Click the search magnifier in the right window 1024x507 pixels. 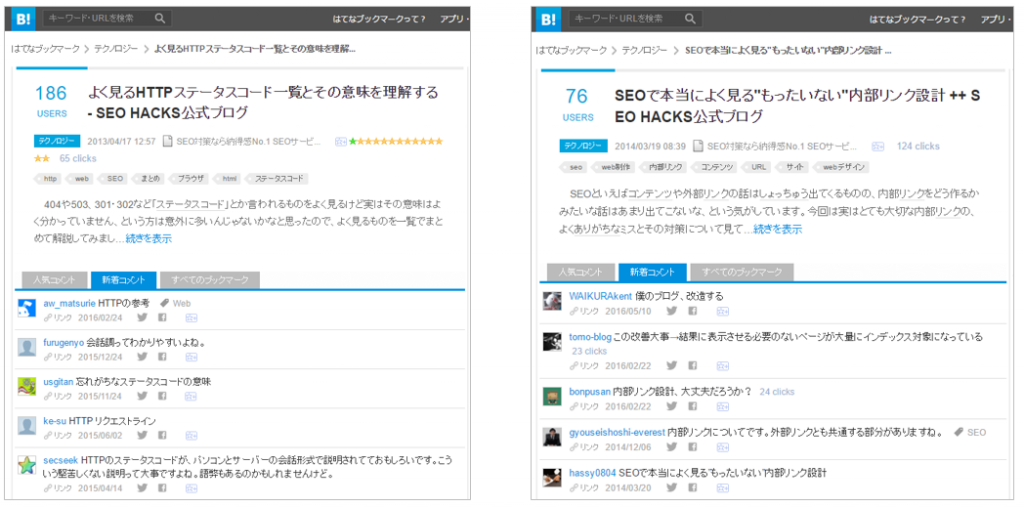click(690, 18)
